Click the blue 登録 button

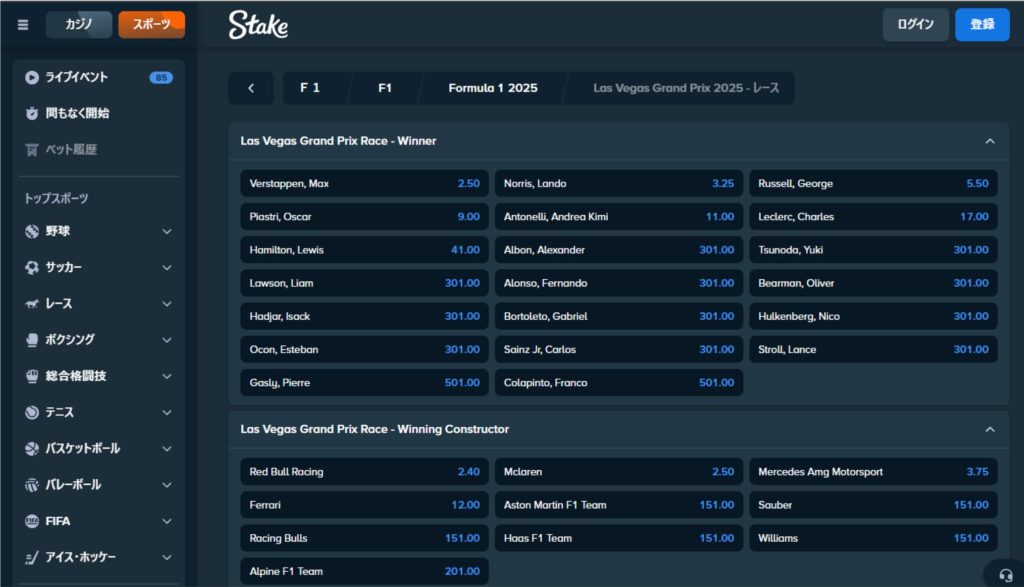click(x=982, y=25)
